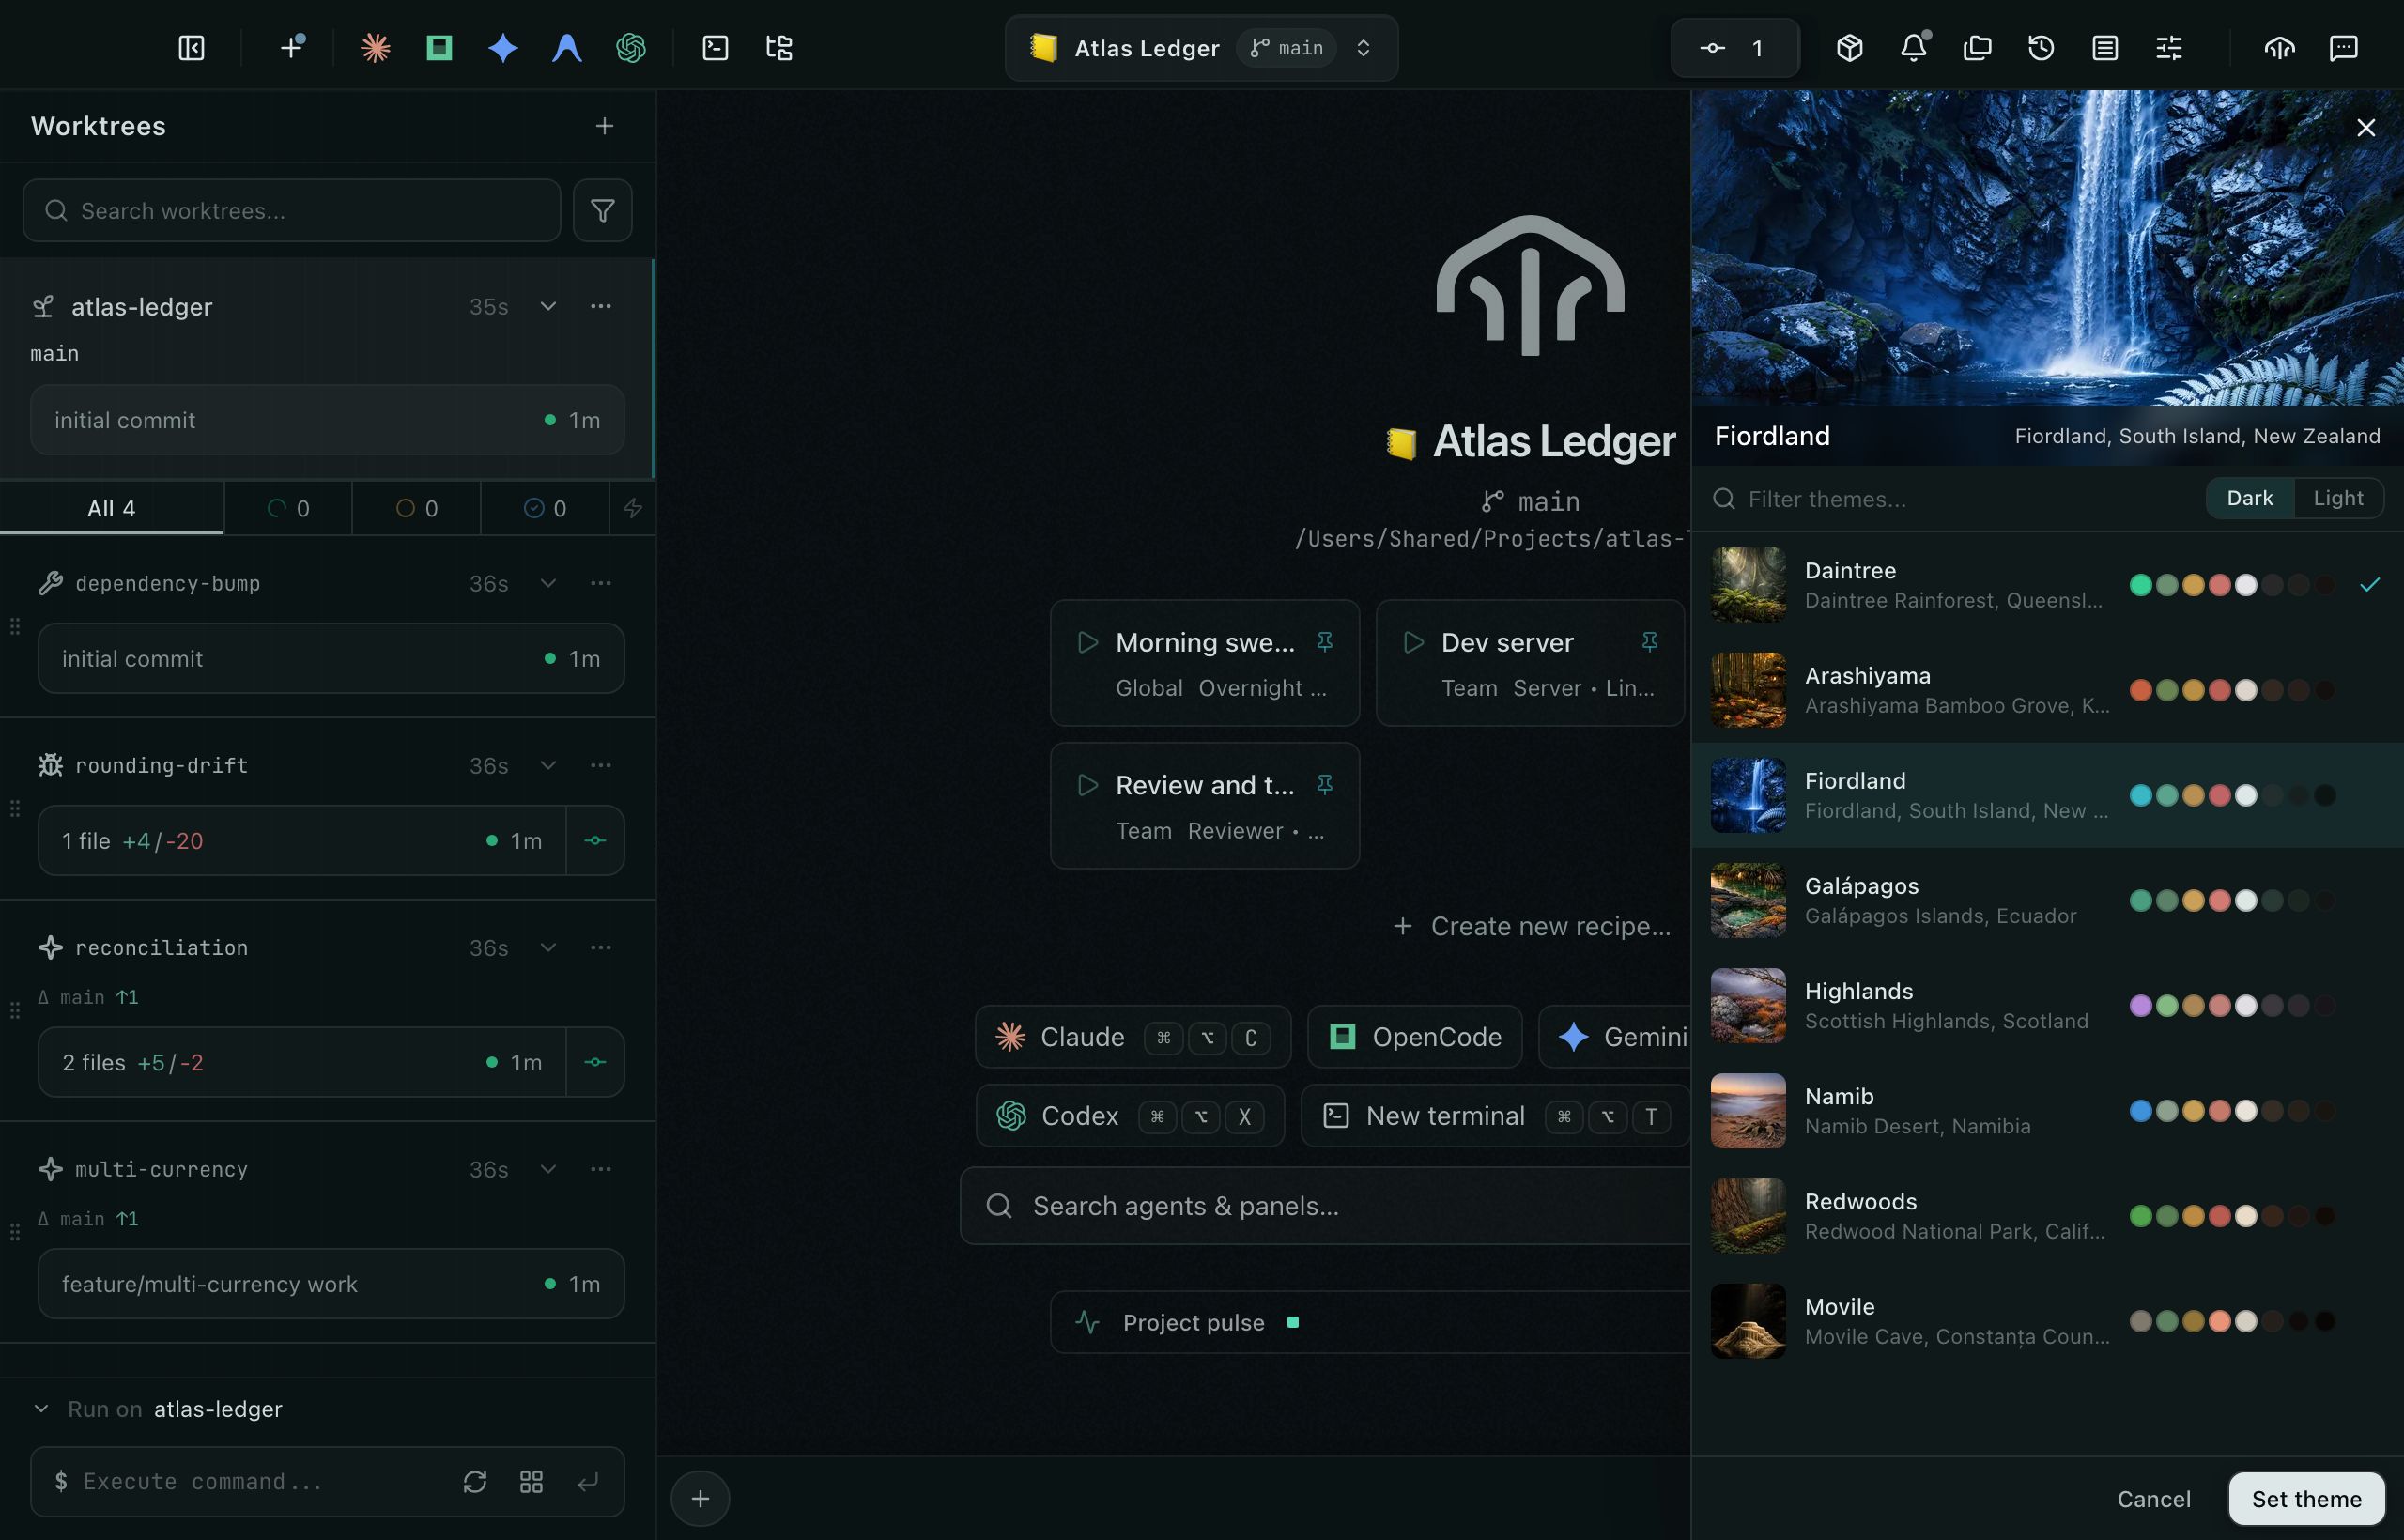Viewport: 2404px width, 1540px height.
Task: Open the notifications bell icon
Action: [x=1913, y=48]
